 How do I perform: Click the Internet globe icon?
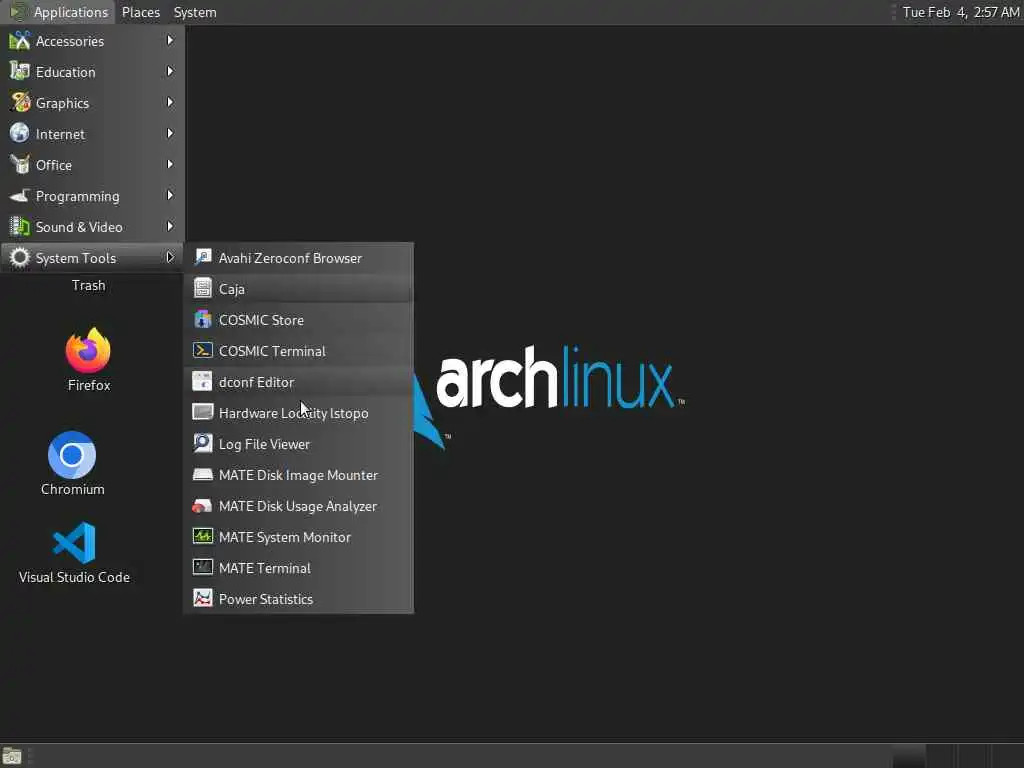(20, 133)
